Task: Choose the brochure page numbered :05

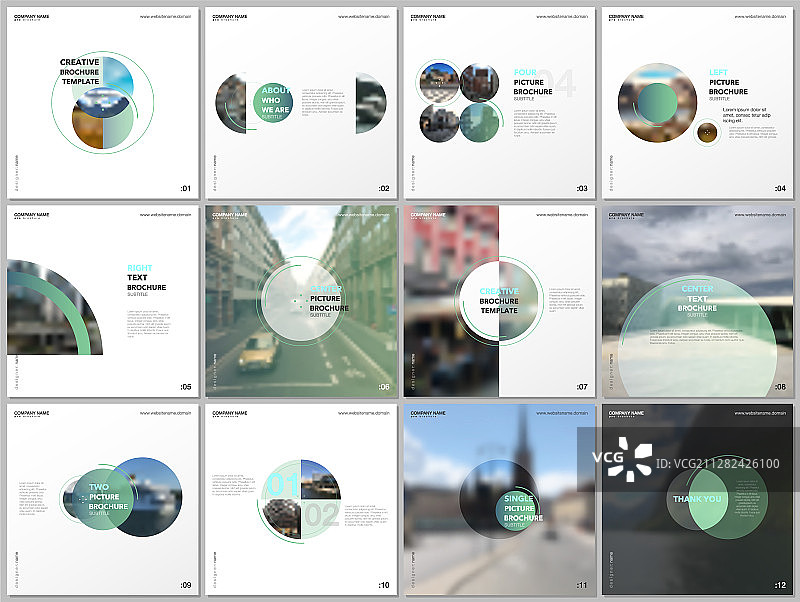Action: (103, 301)
